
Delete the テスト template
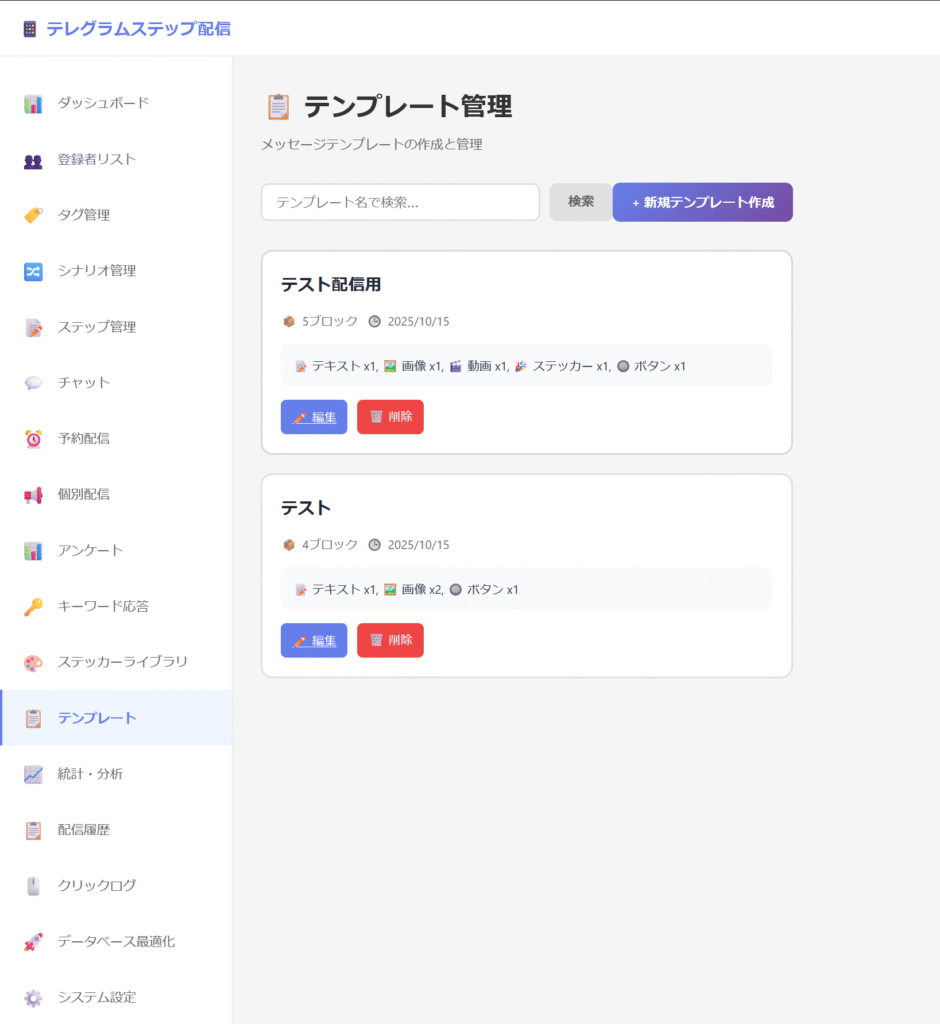click(x=390, y=640)
